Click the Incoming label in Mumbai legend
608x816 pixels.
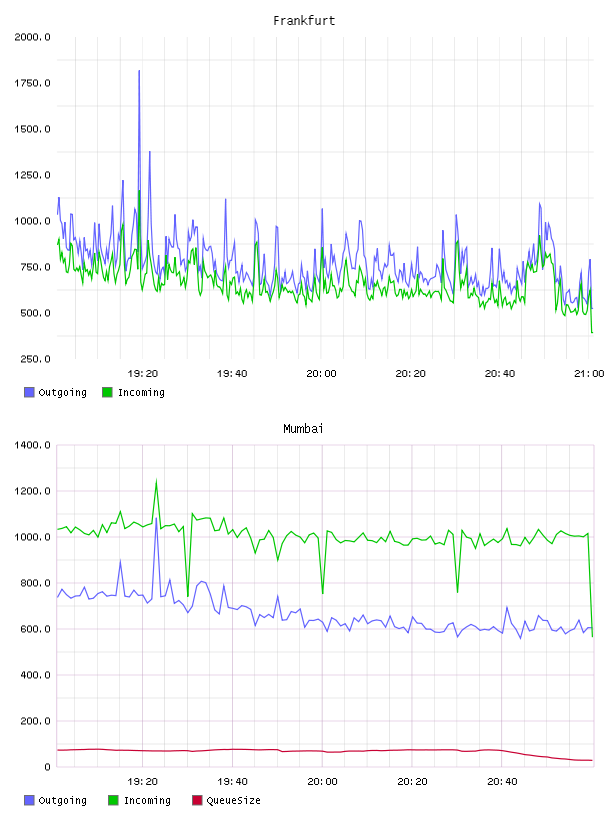tap(147, 800)
